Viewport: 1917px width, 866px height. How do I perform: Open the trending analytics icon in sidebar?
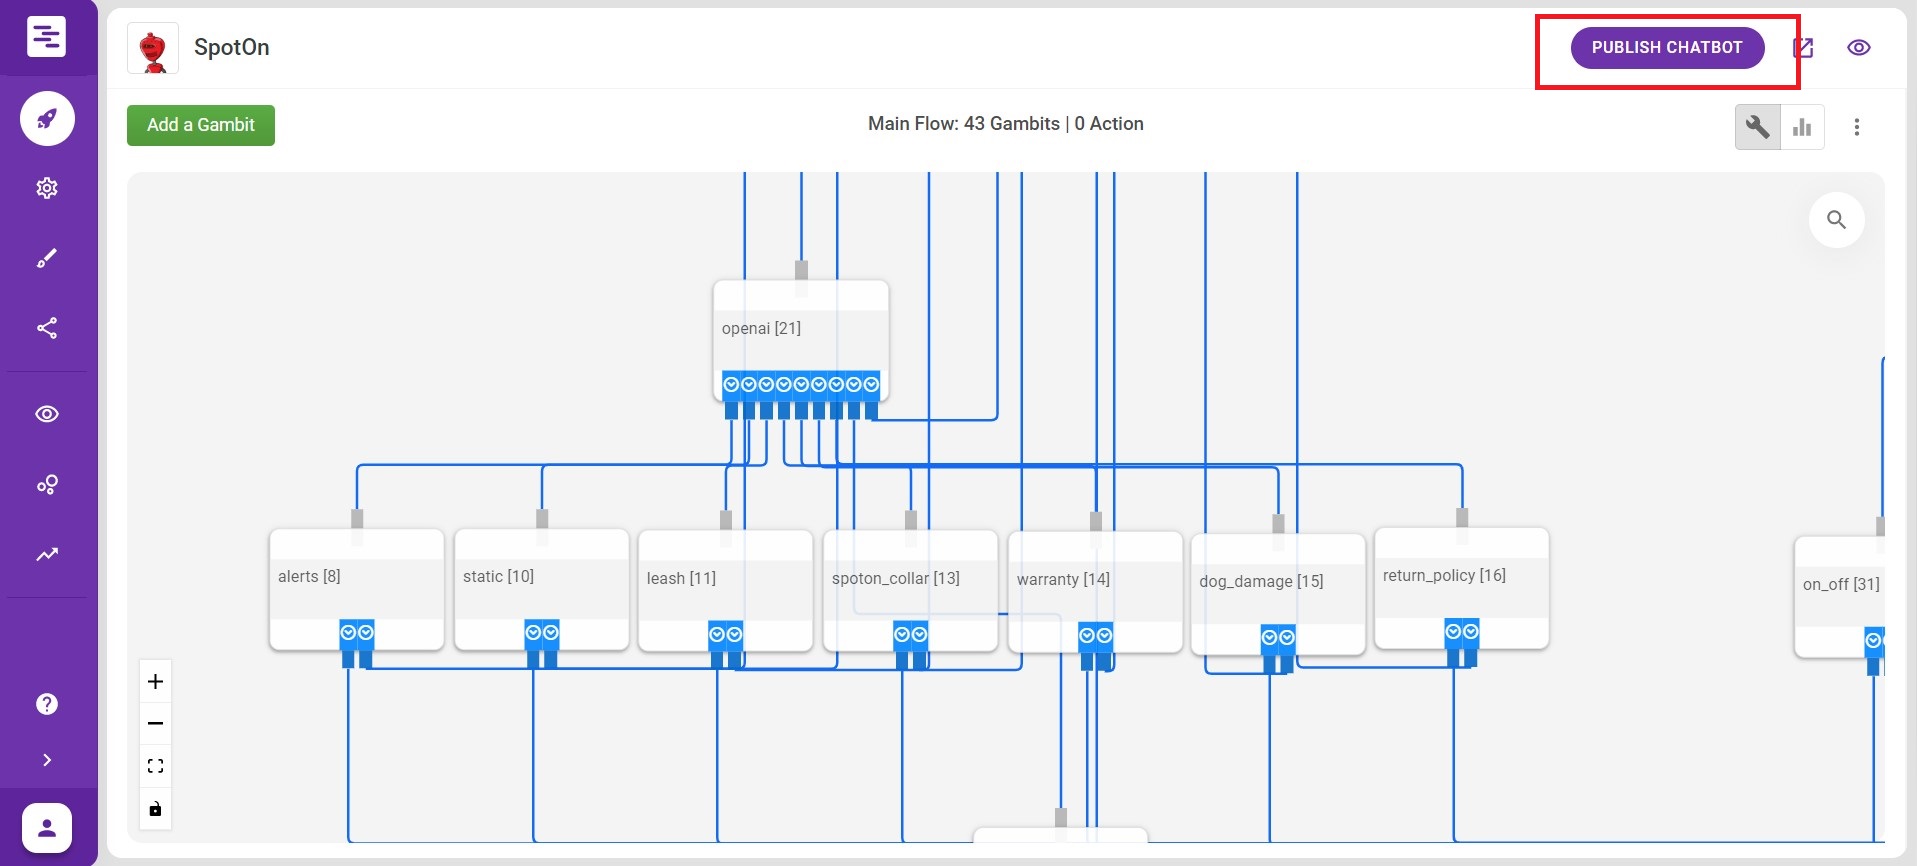tap(47, 554)
